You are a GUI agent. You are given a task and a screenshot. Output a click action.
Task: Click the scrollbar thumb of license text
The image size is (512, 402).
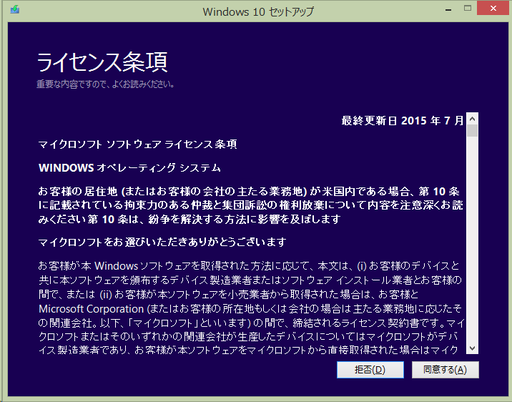[x=472, y=131]
